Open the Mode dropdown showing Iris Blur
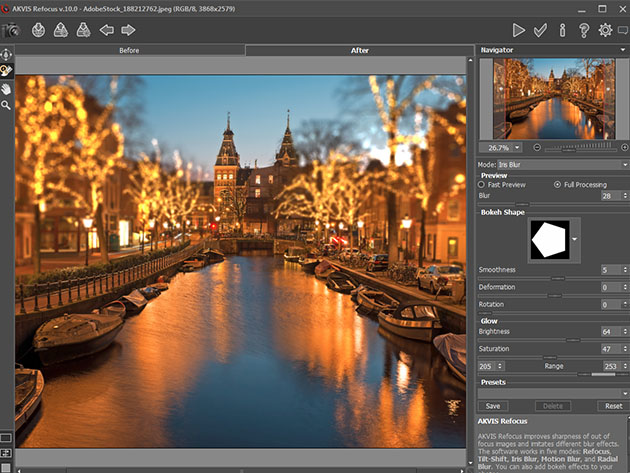 click(565, 164)
